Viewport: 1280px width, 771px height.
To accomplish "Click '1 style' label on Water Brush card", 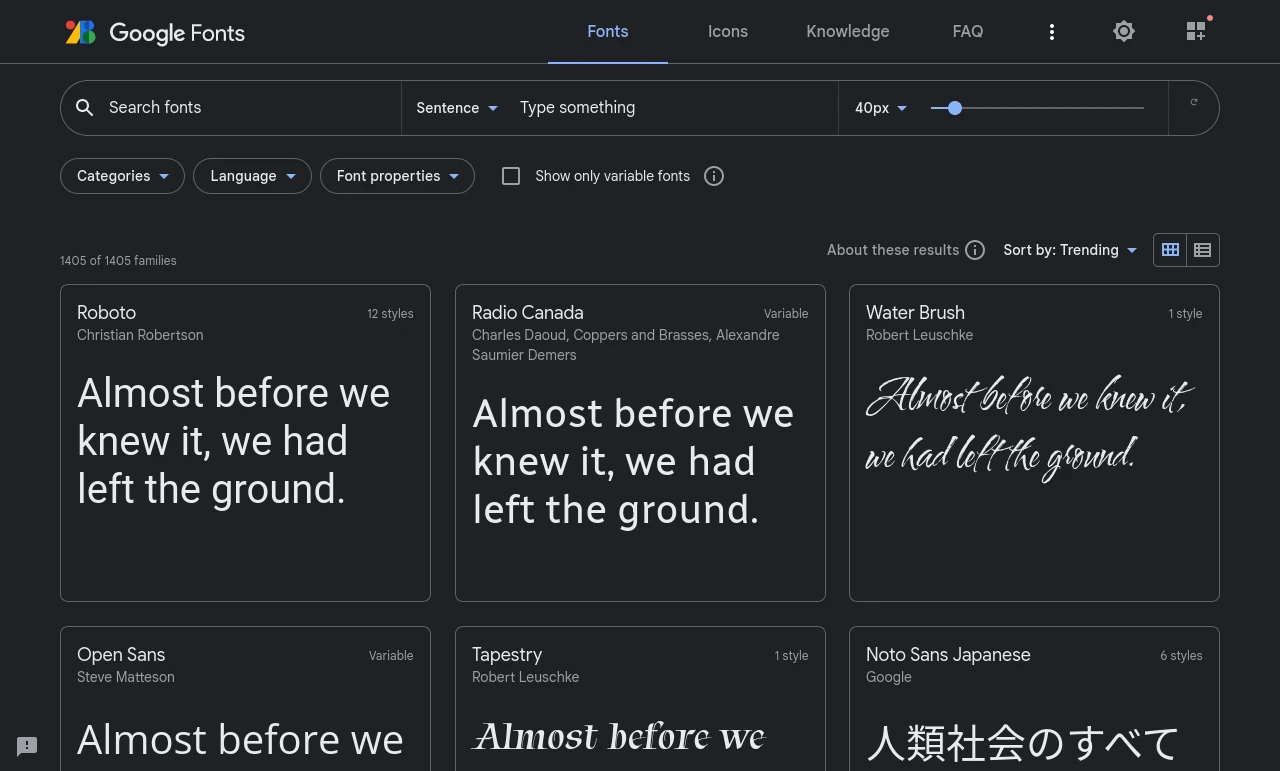I will 1185,314.
